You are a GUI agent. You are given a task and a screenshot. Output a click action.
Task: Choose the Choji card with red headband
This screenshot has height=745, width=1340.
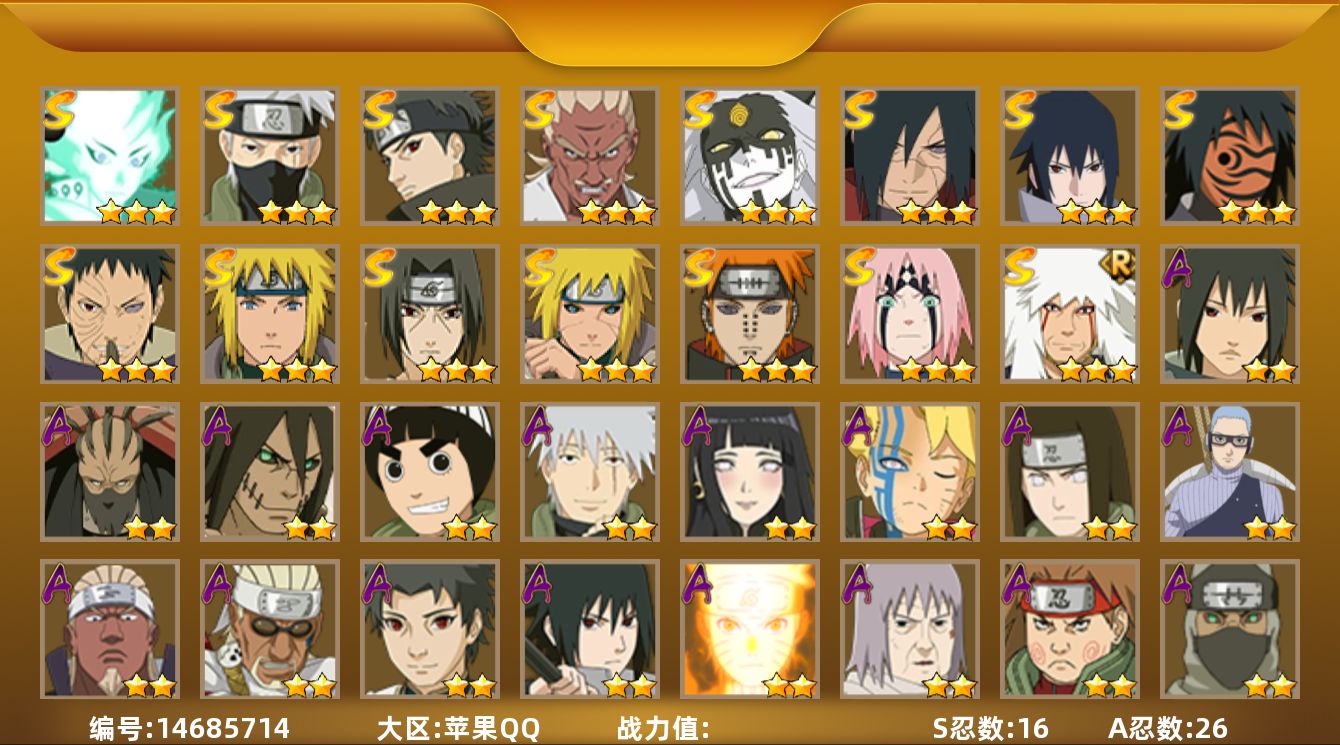[1070, 630]
